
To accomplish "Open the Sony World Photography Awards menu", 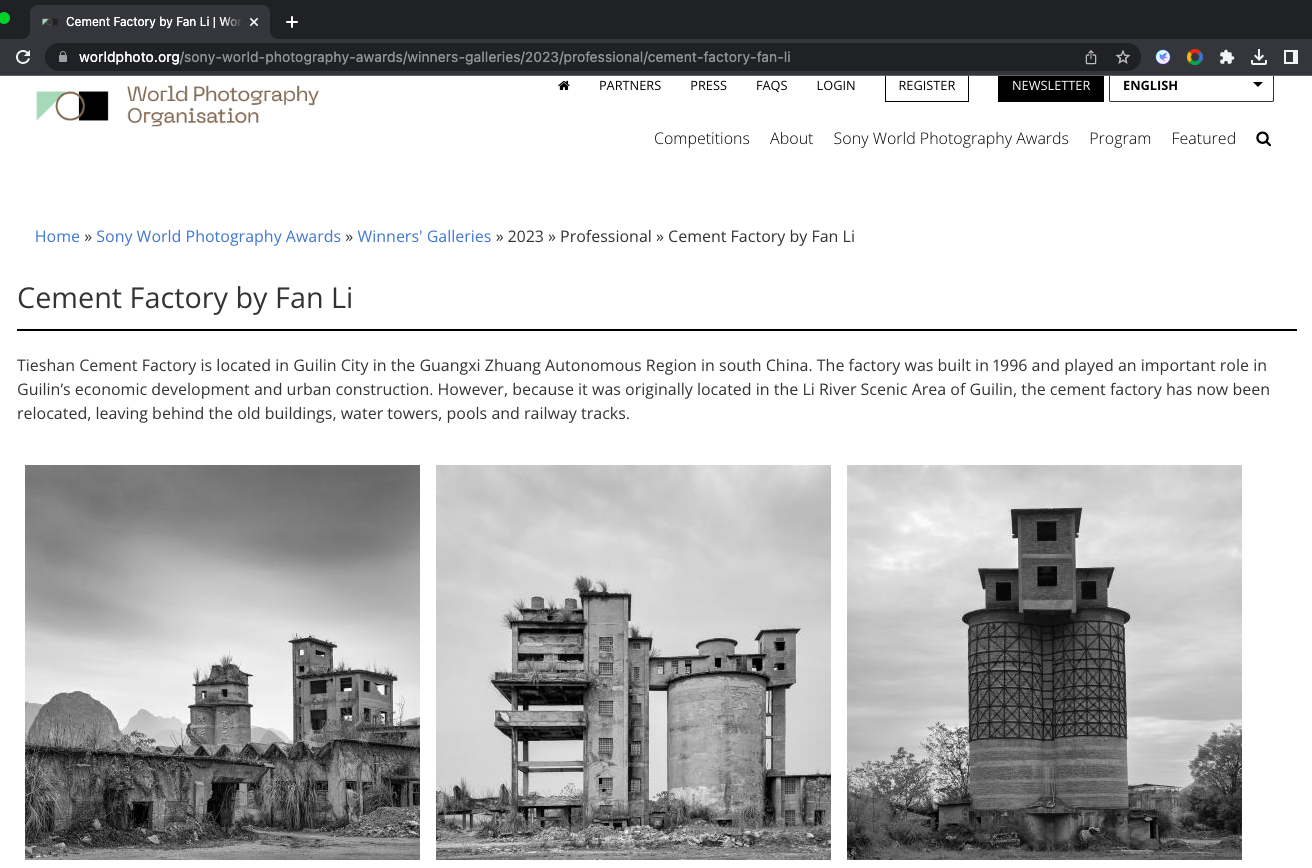I will tap(950, 139).
